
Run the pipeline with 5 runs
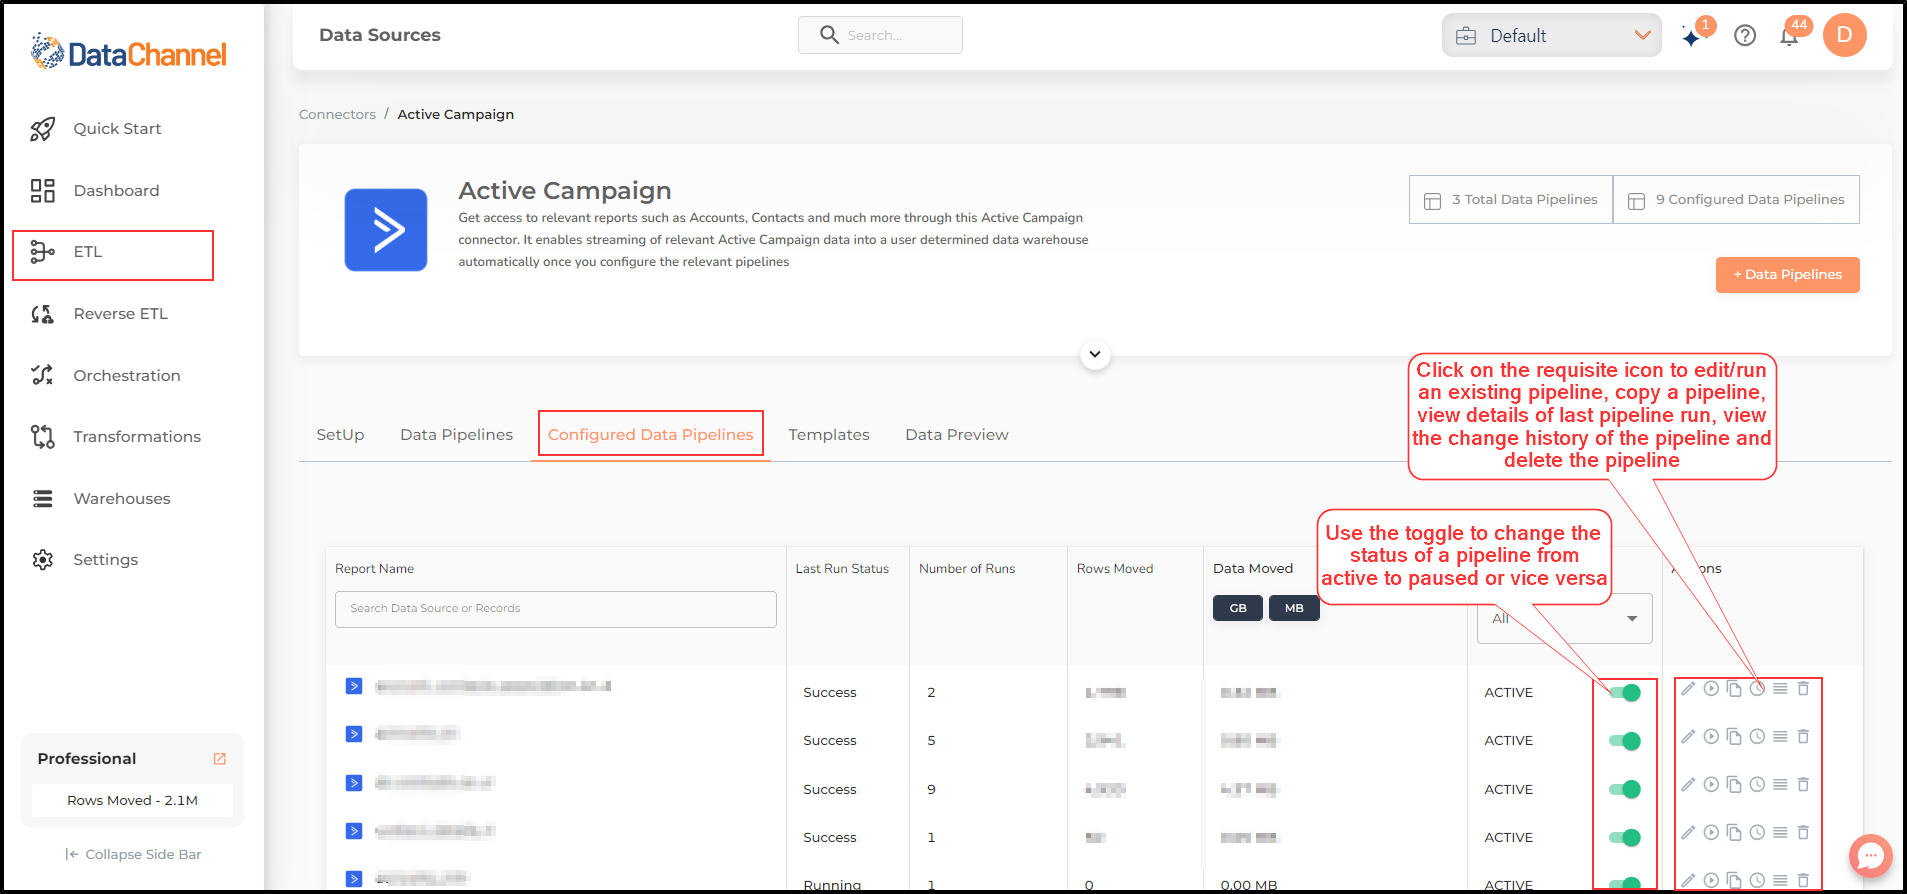pos(1711,736)
